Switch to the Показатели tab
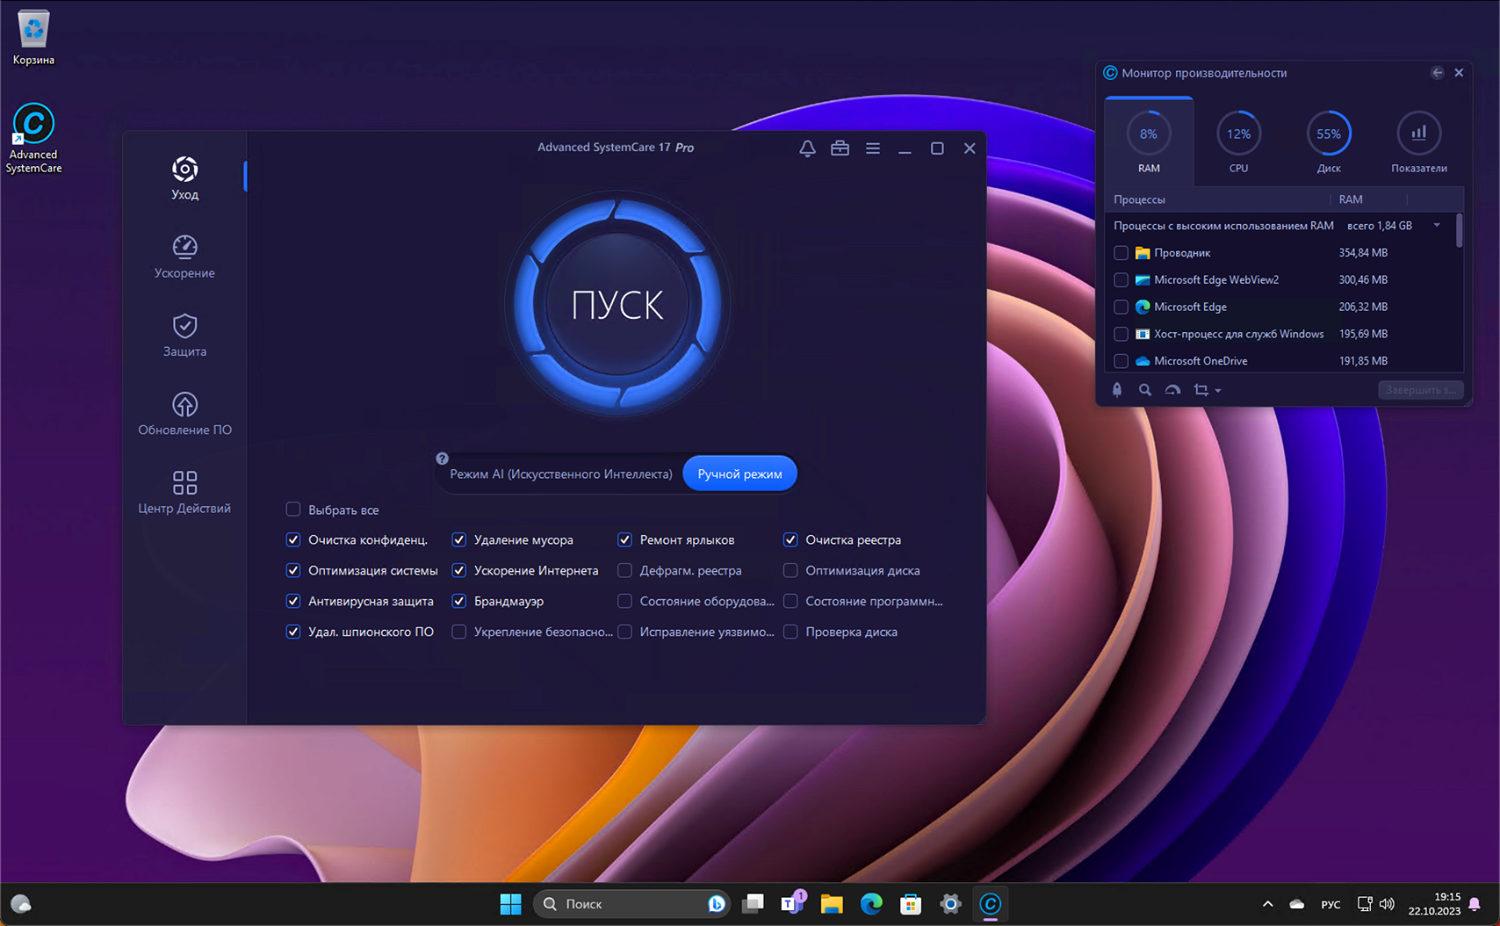Image resolution: width=1500 pixels, height=926 pixels. coord(1419,140)
